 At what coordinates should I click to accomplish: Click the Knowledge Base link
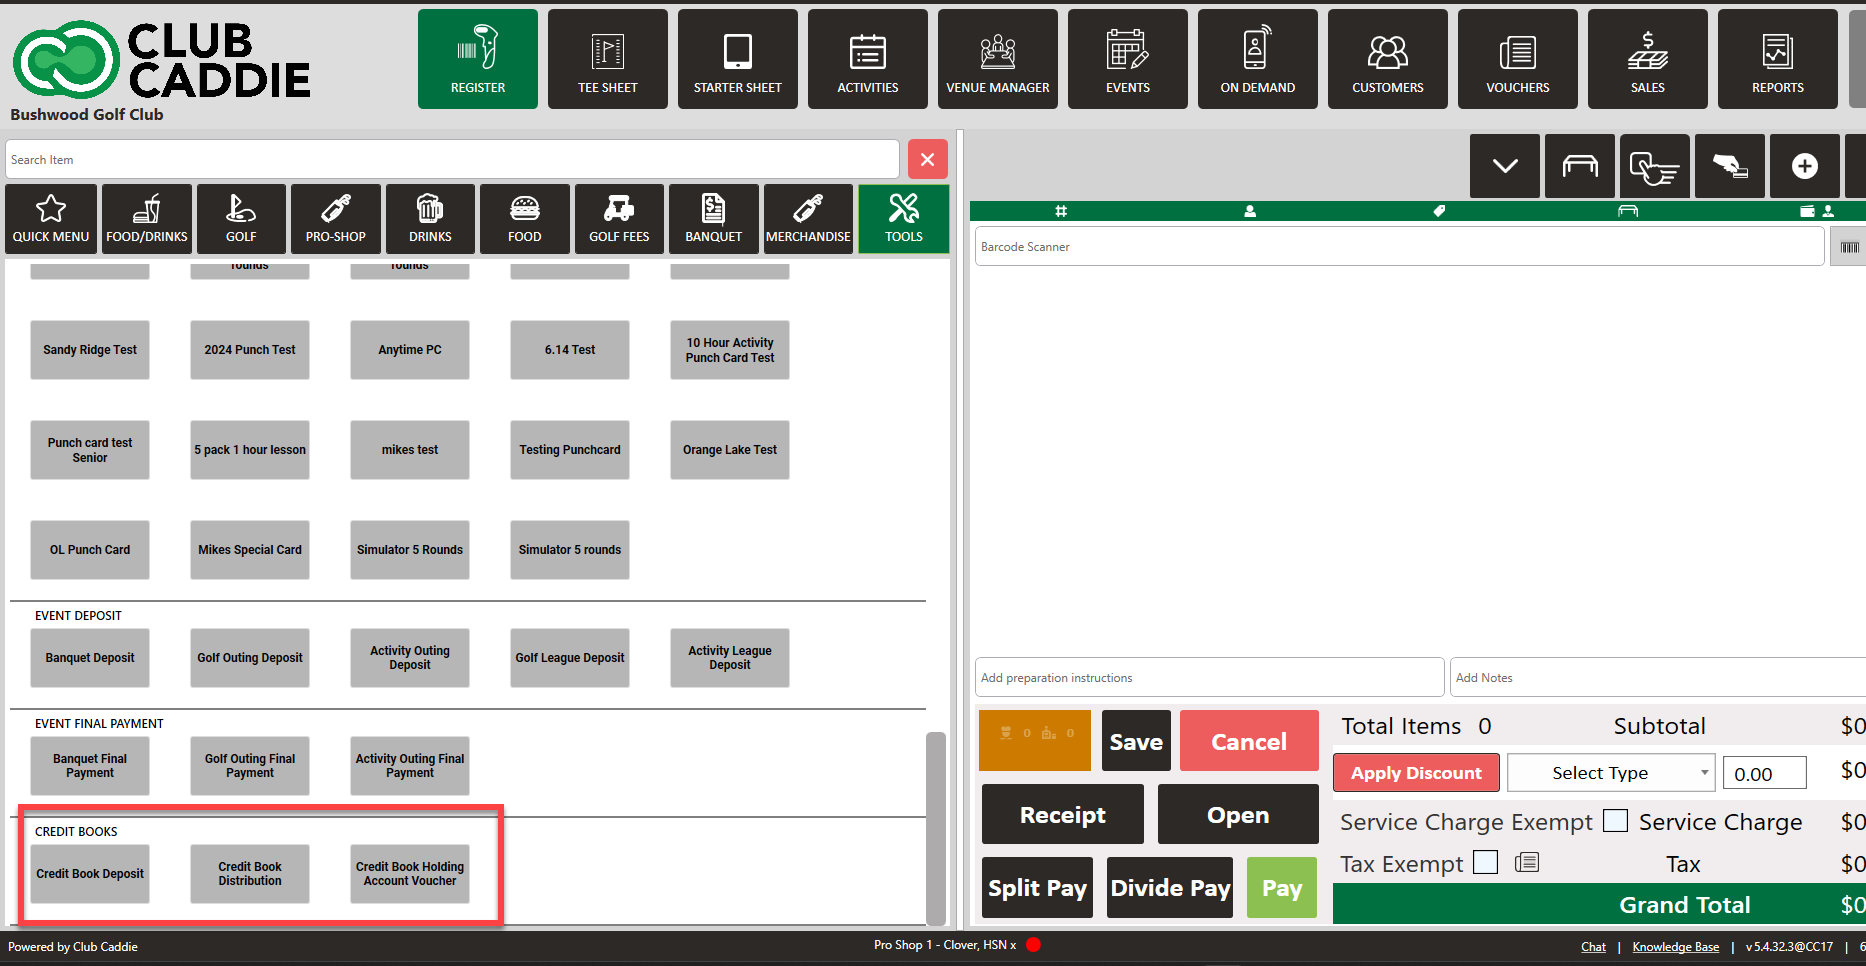click(x=1675, y=947)
